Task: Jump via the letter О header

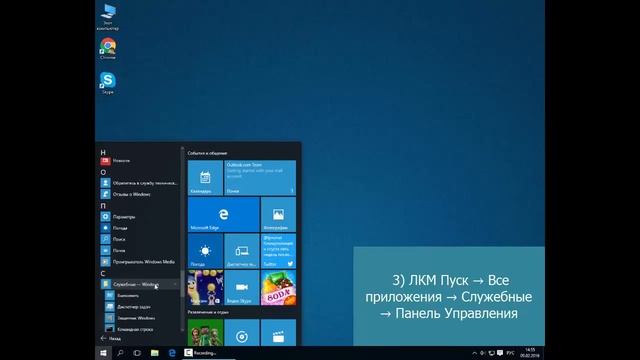Action: click(x=103, y=172)
